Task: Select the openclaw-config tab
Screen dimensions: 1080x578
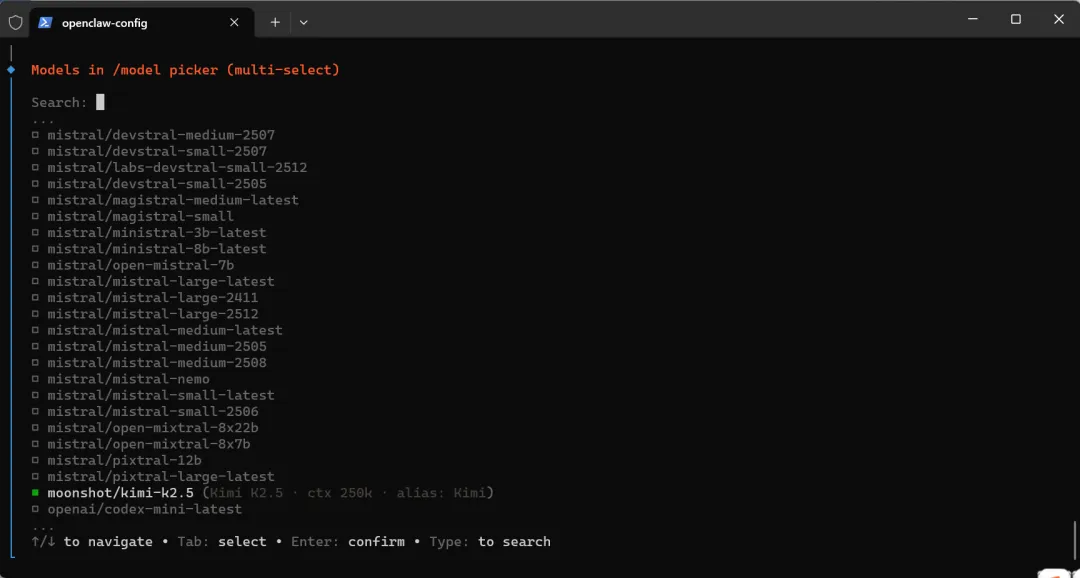Action: [140, 23]
